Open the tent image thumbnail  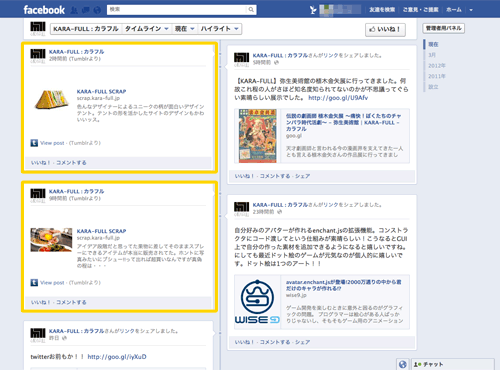click(51, 99)
